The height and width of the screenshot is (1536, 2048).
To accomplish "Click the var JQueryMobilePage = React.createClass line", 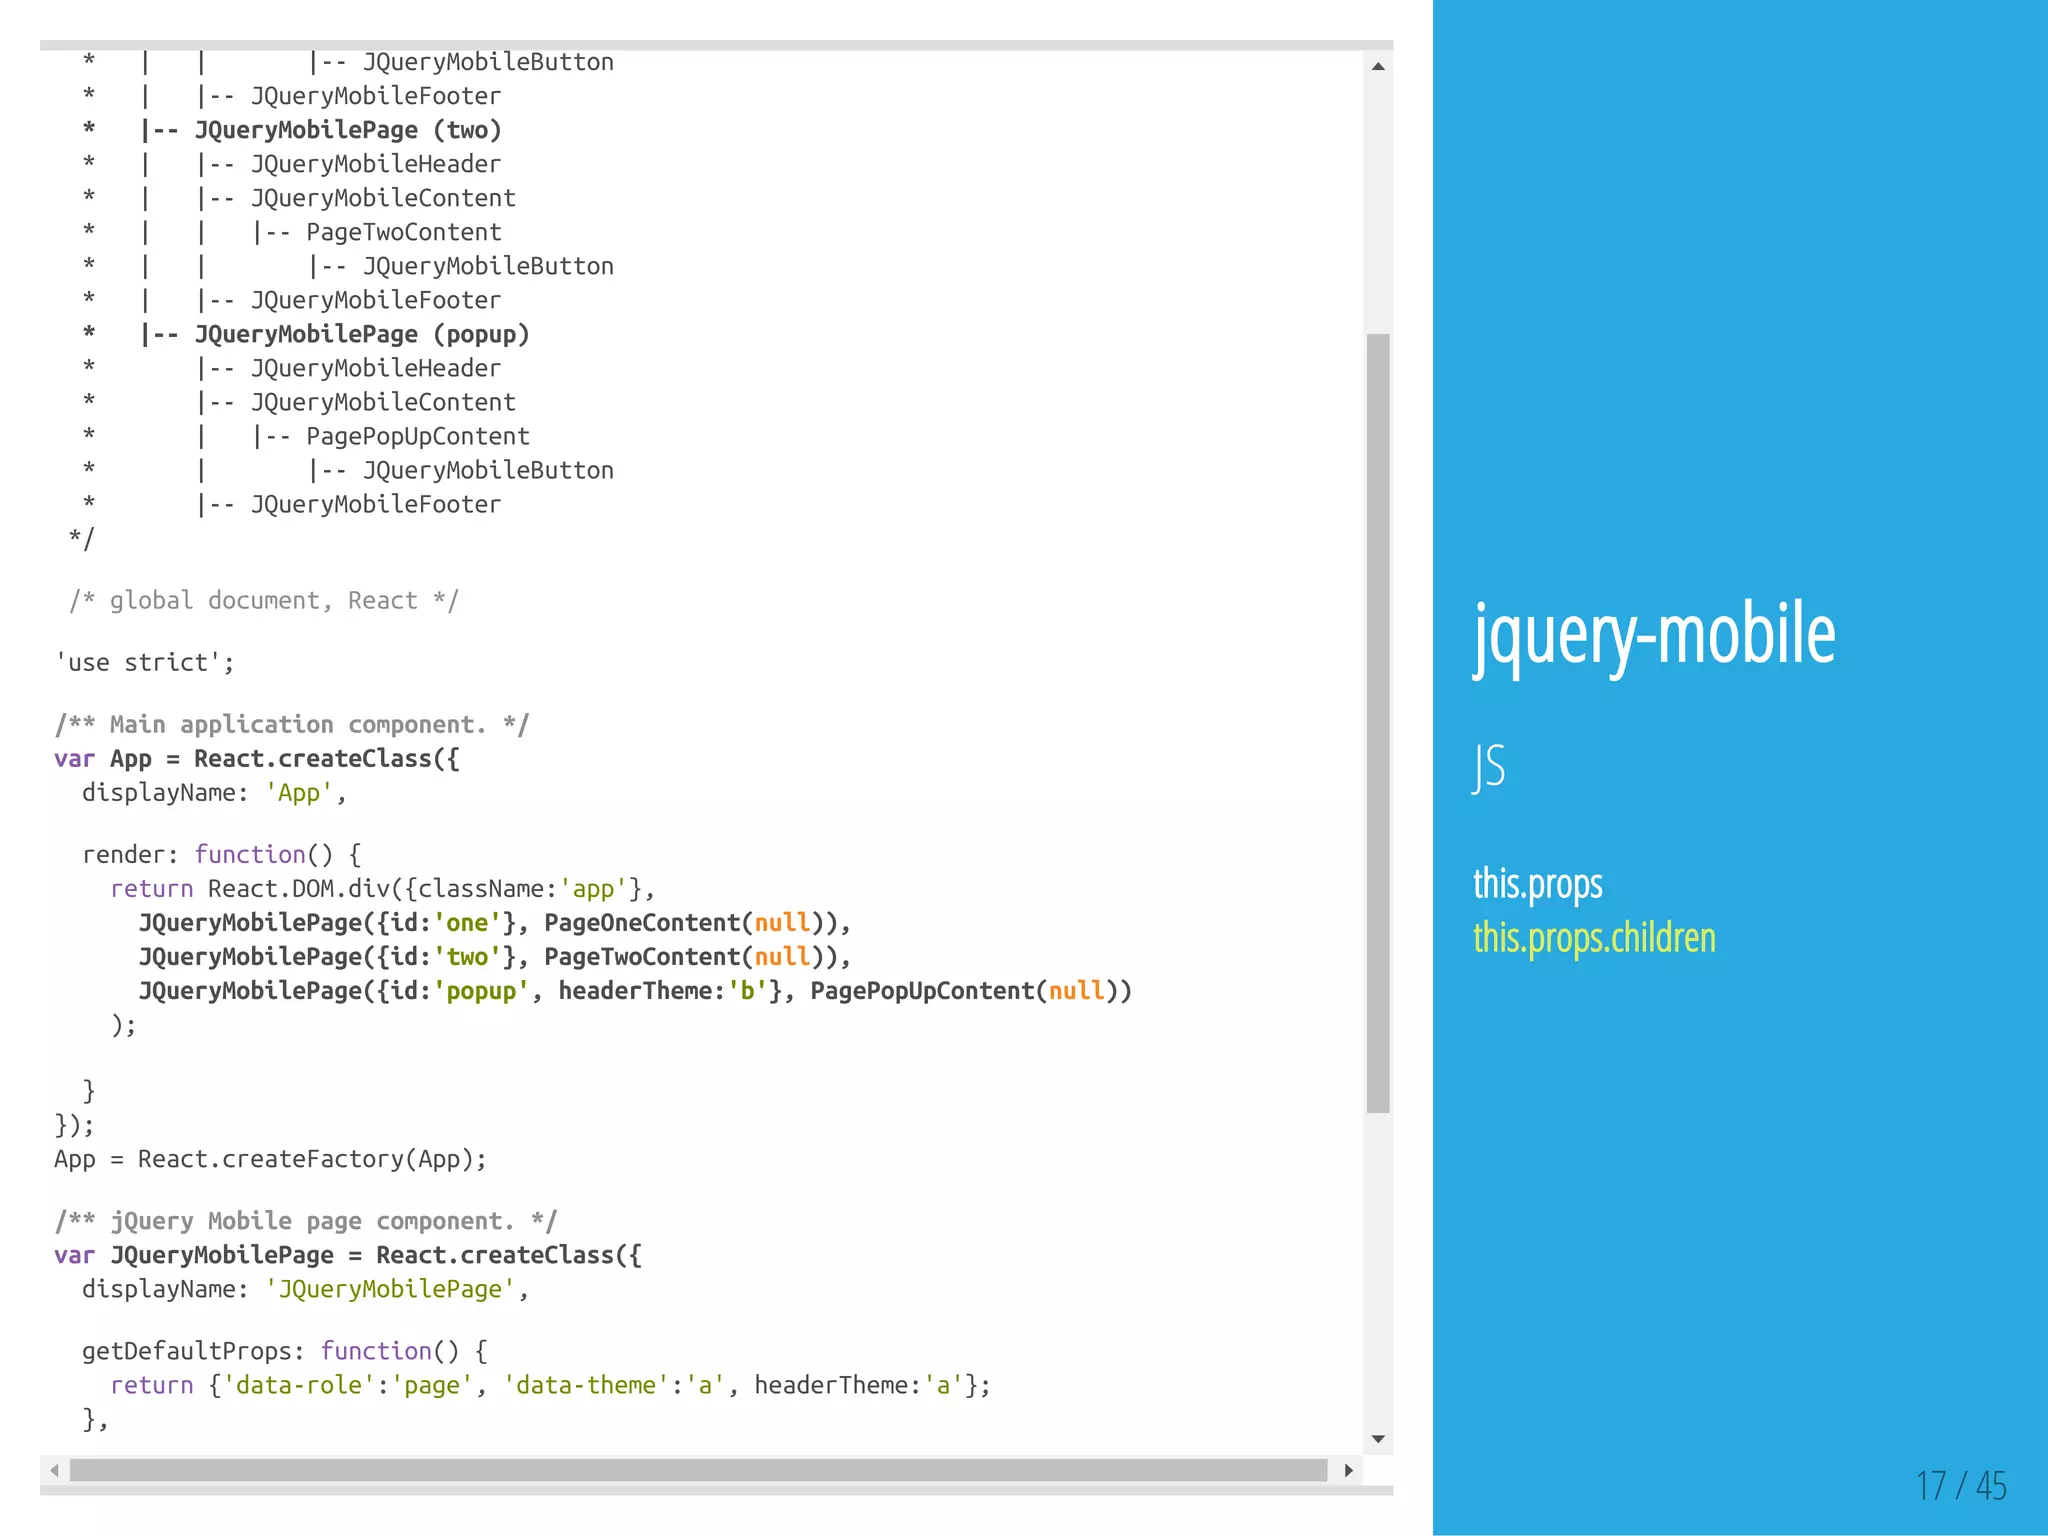I will point(348,1255).
